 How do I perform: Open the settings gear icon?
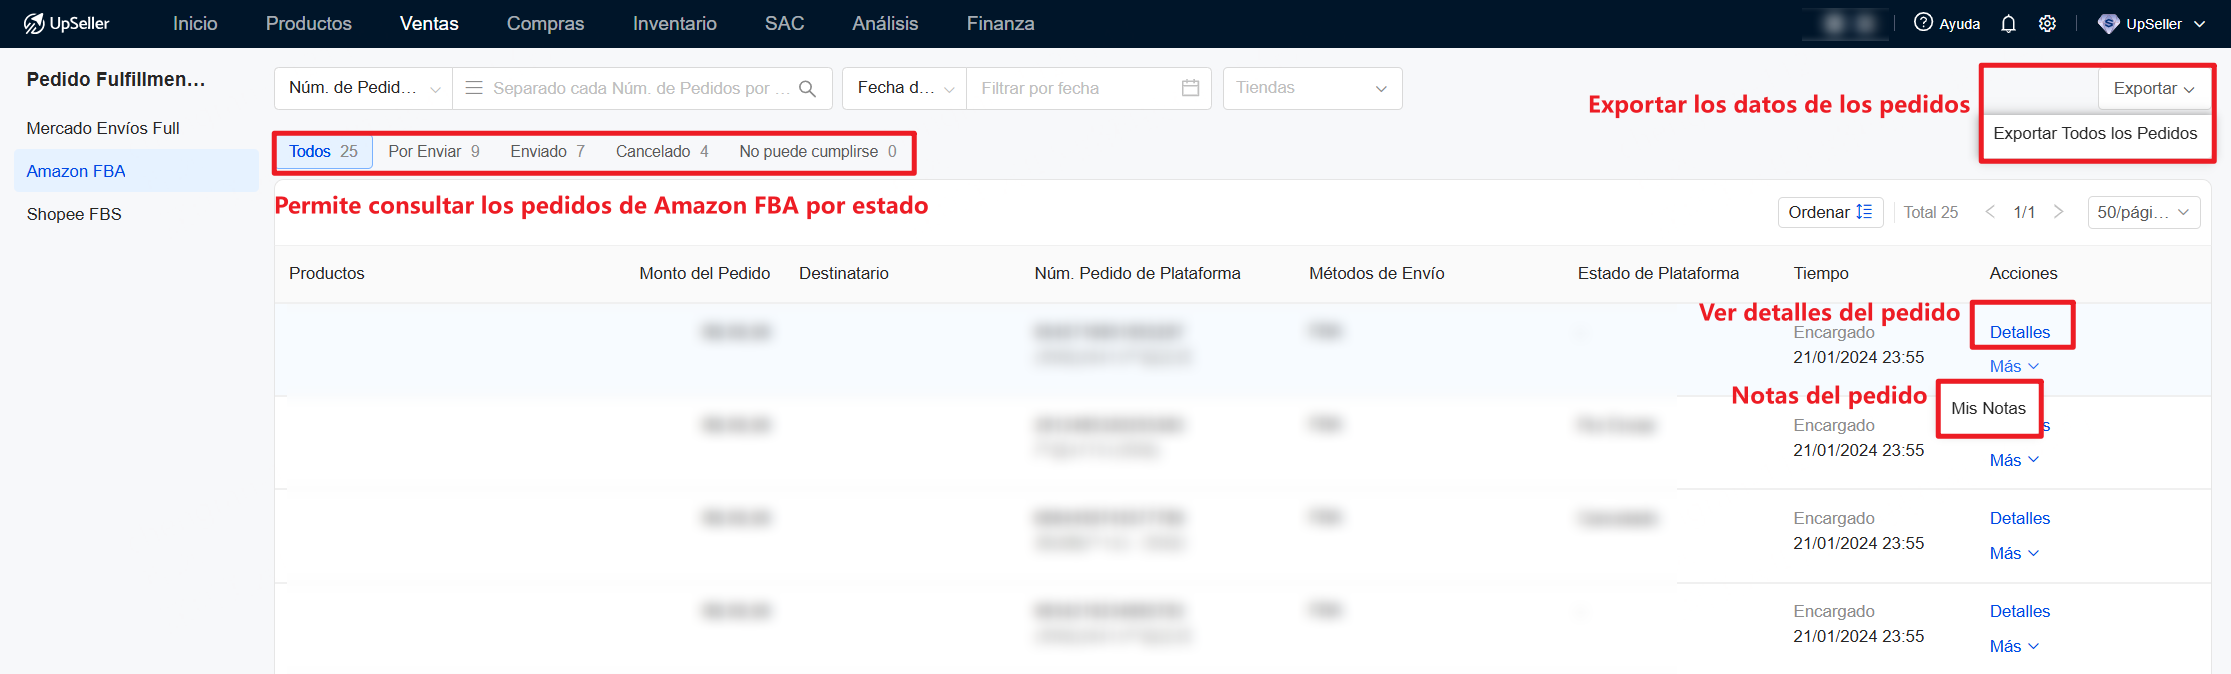pyautogui.click(x=2047, y=23)
